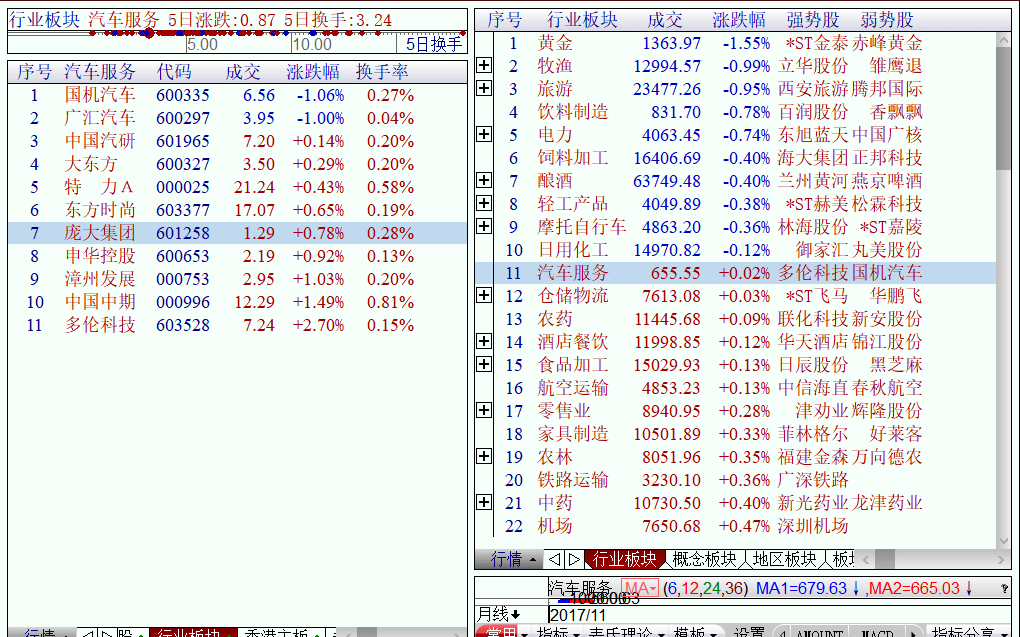Open the 行情 menu above the MA chart
1020x637 pixels.
tap(514, 559)
